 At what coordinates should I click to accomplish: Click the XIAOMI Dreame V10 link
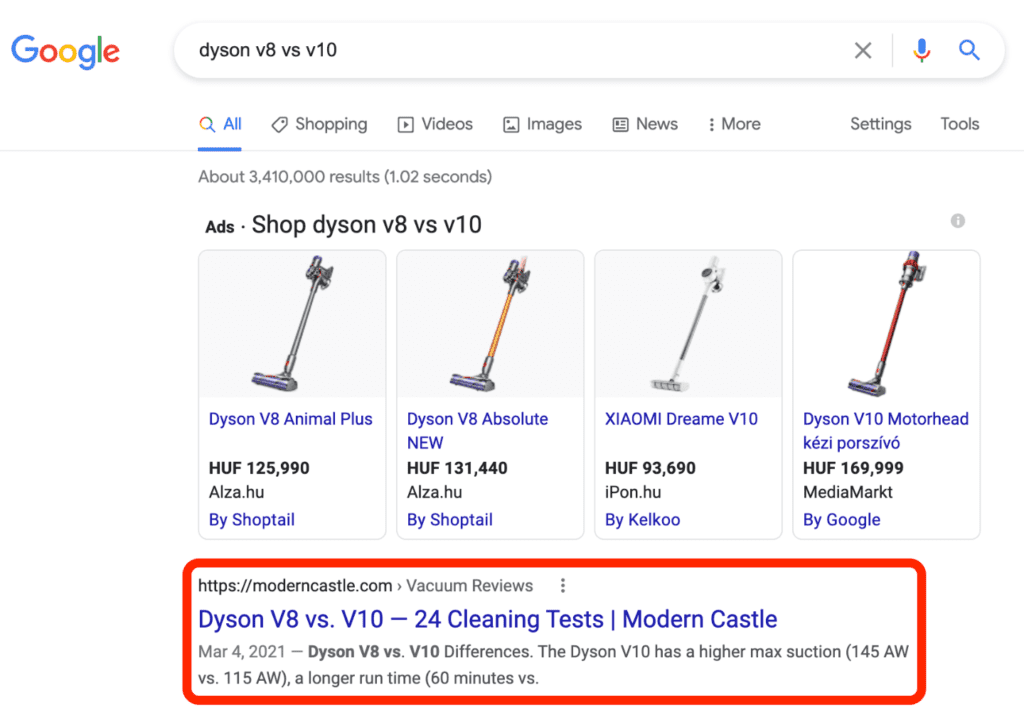681,419
